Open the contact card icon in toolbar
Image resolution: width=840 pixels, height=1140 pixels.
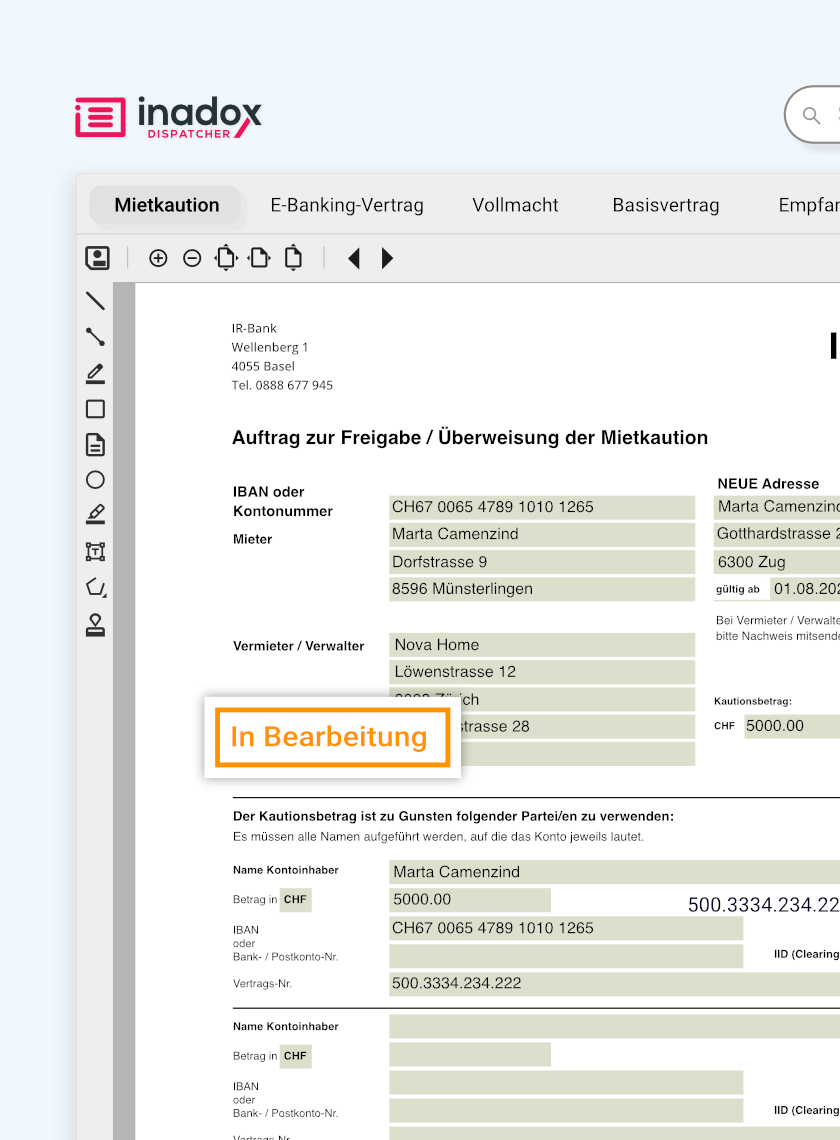[97, 257]
